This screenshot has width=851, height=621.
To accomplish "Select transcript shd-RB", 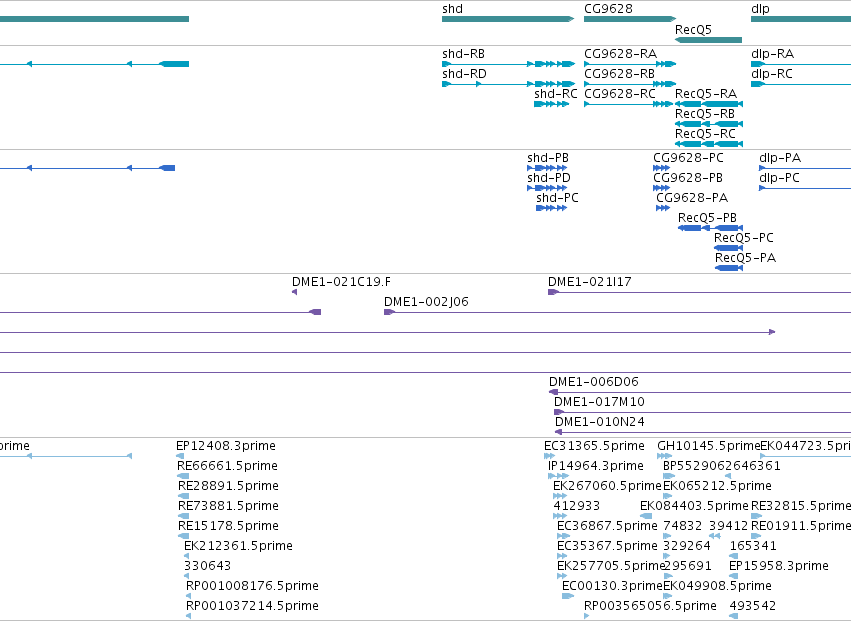I will coord(509,64).
